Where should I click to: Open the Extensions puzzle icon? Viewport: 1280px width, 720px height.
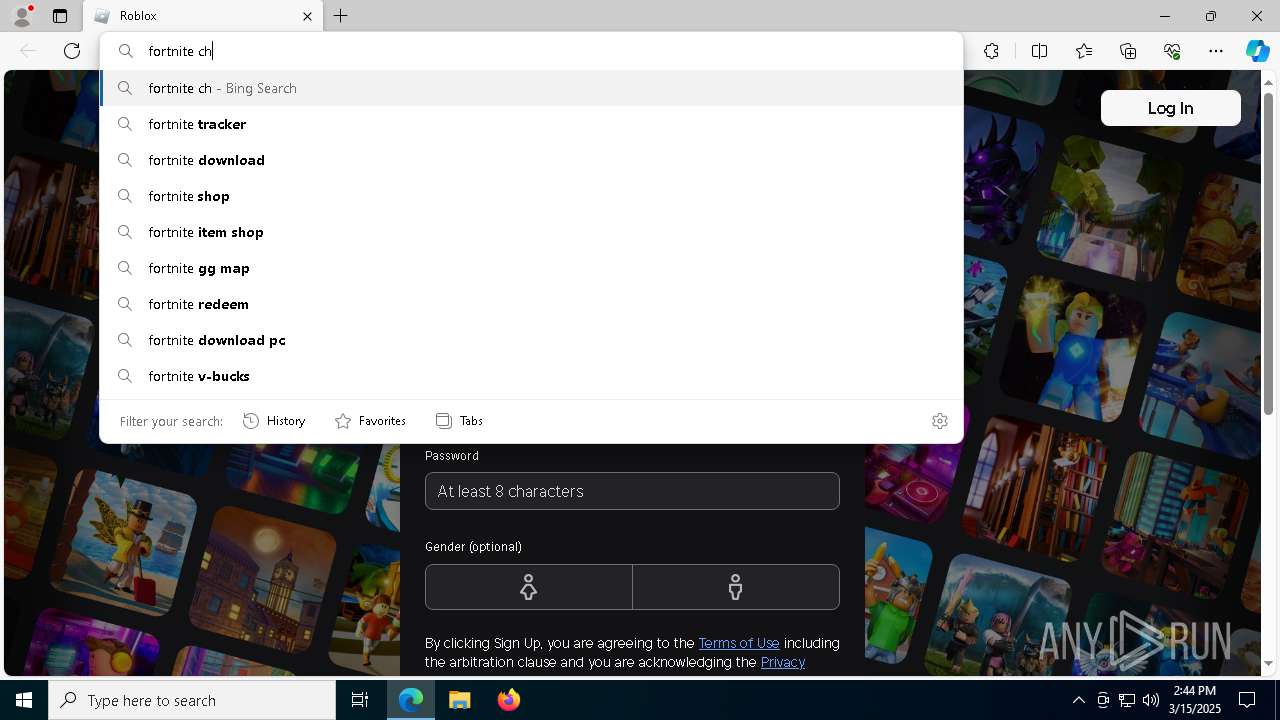click(x=991, y=51)
